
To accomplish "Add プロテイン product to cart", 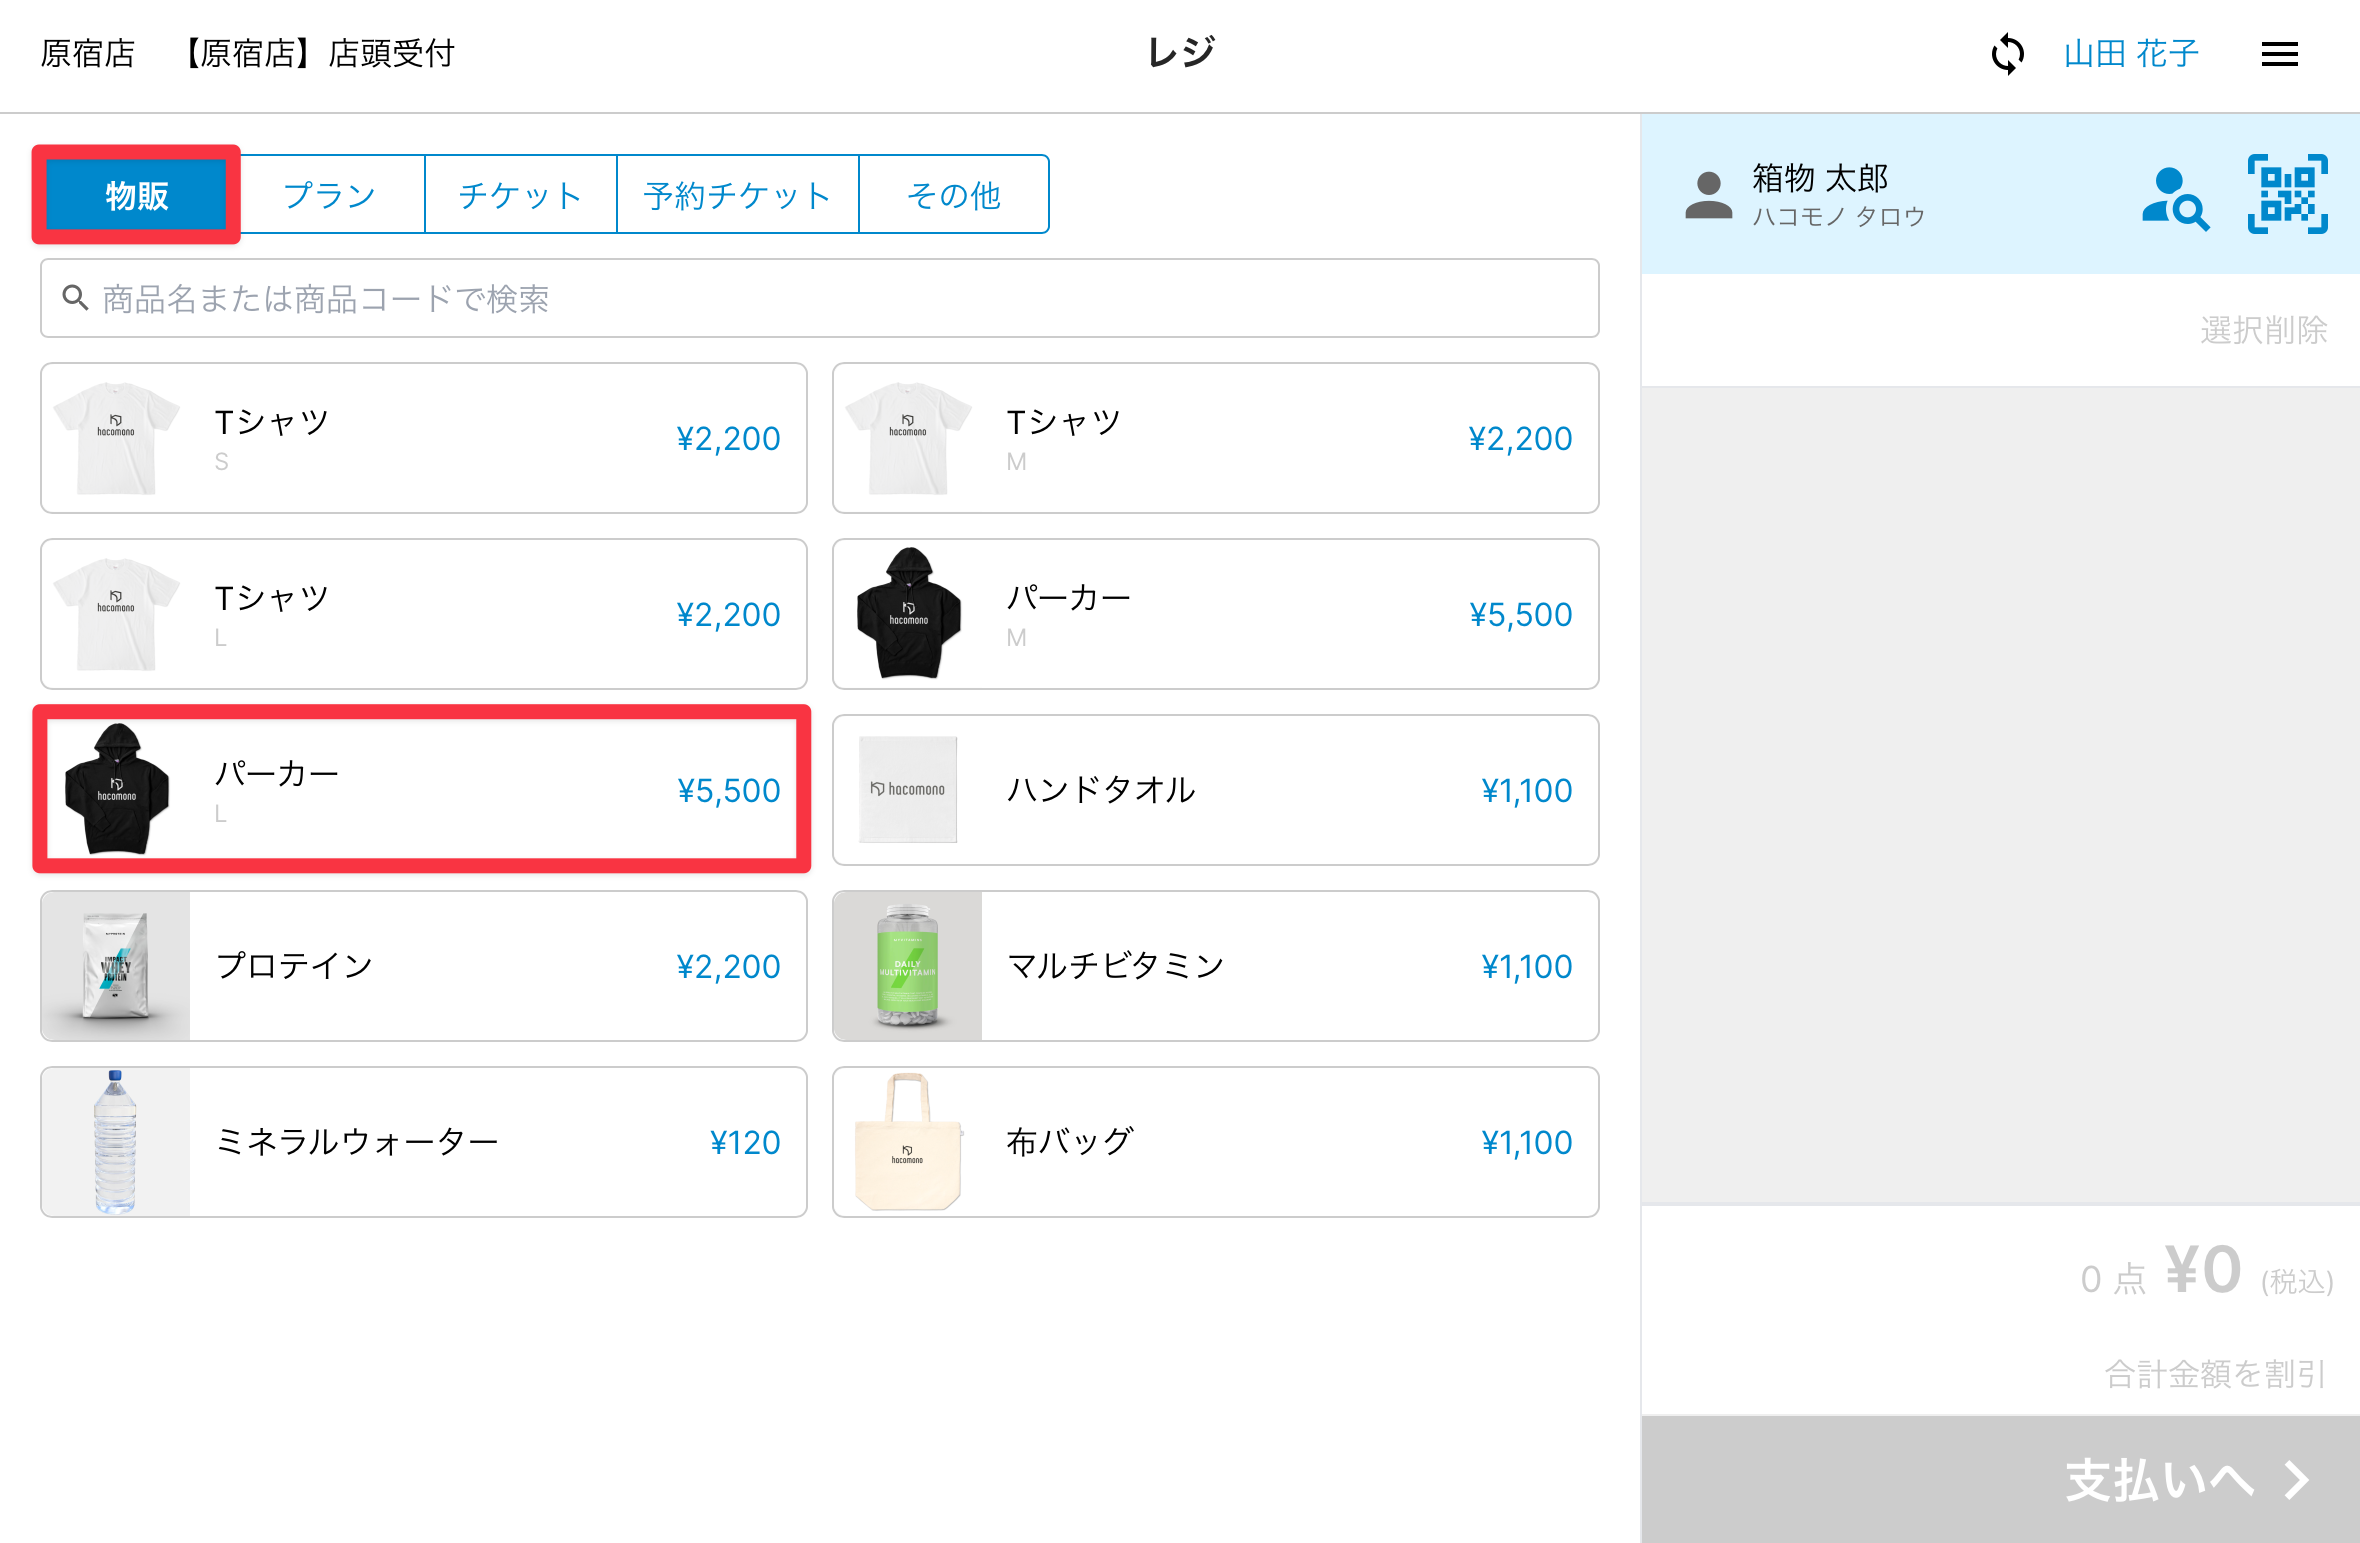I will [x=424, y=966].
